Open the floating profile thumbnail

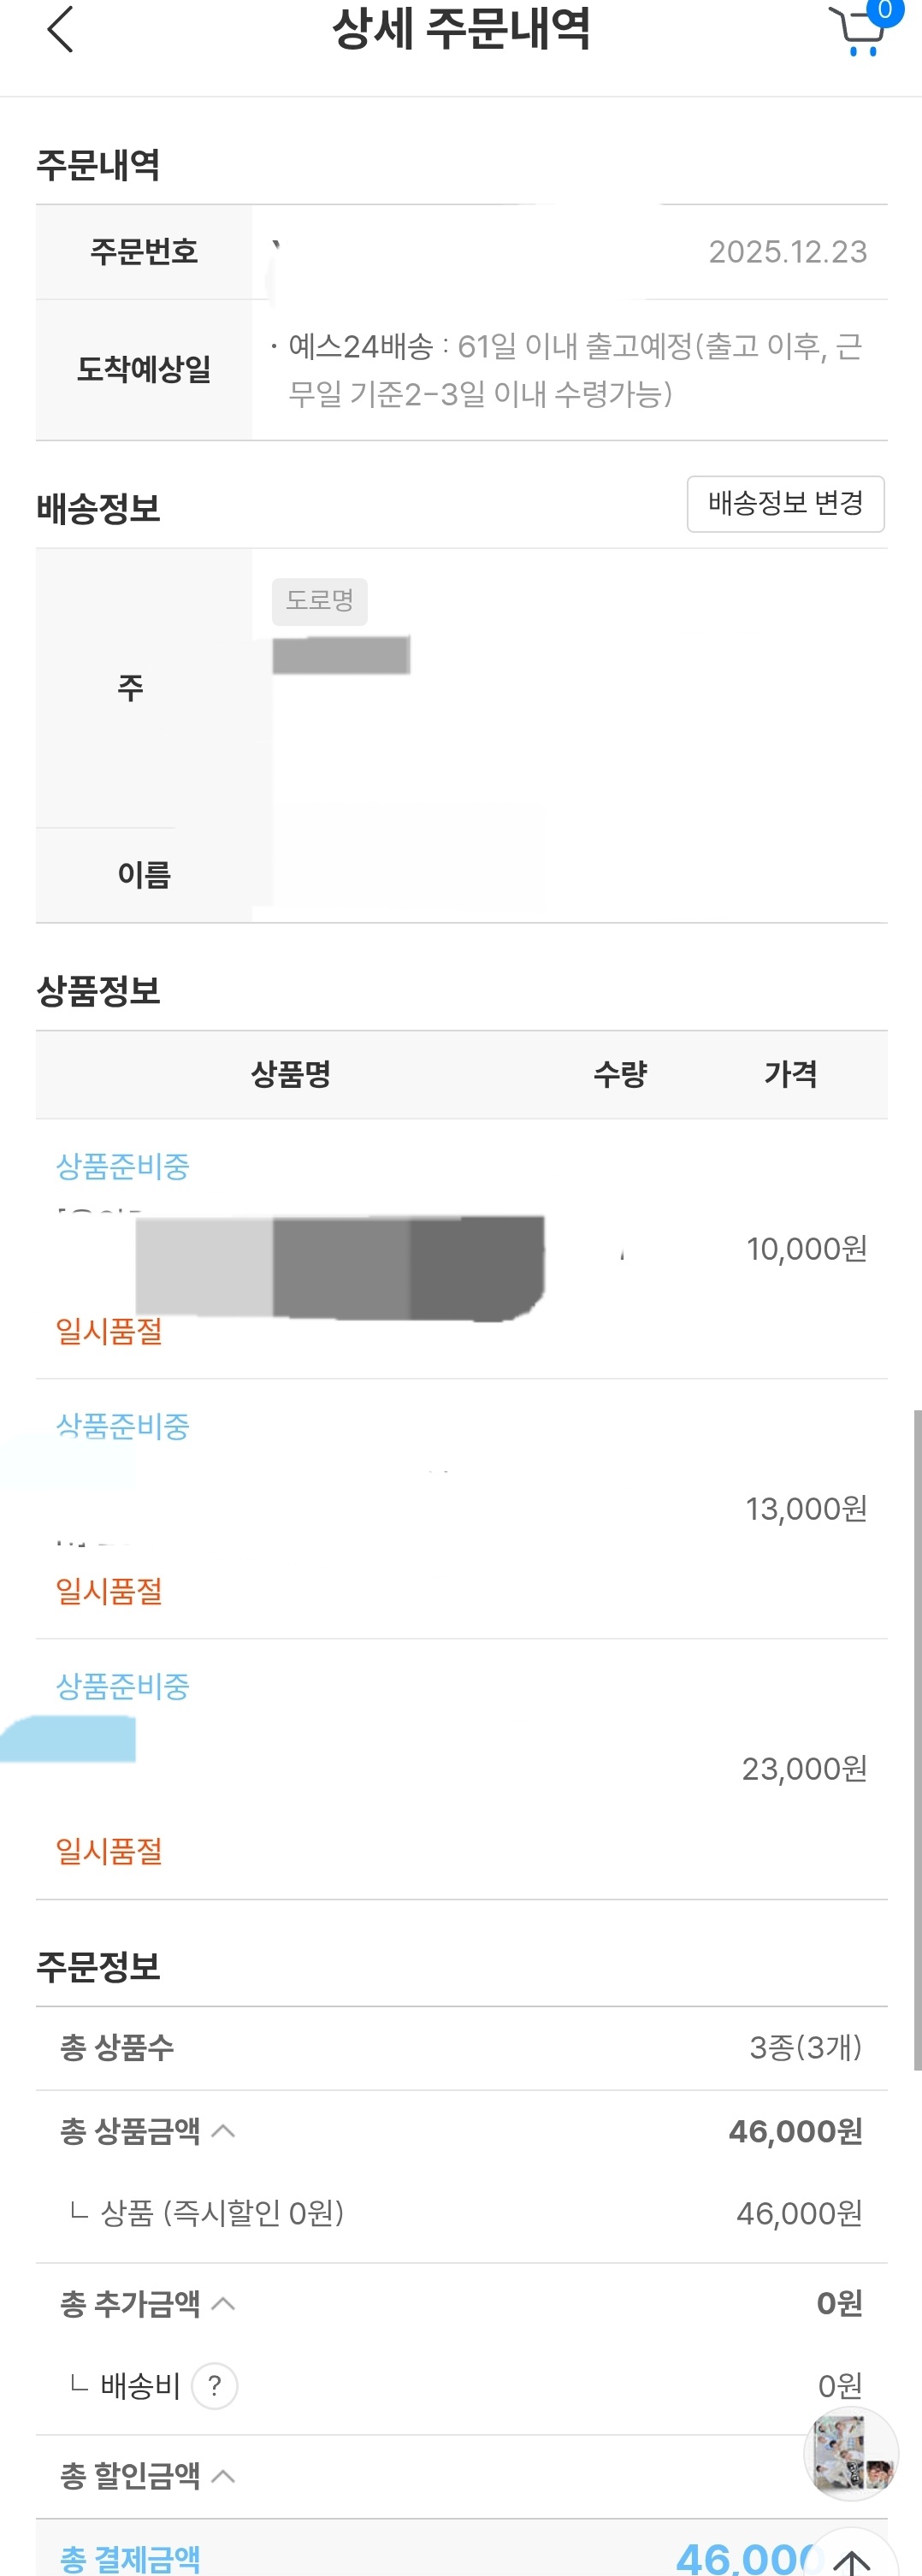[x=850, y=2454]
